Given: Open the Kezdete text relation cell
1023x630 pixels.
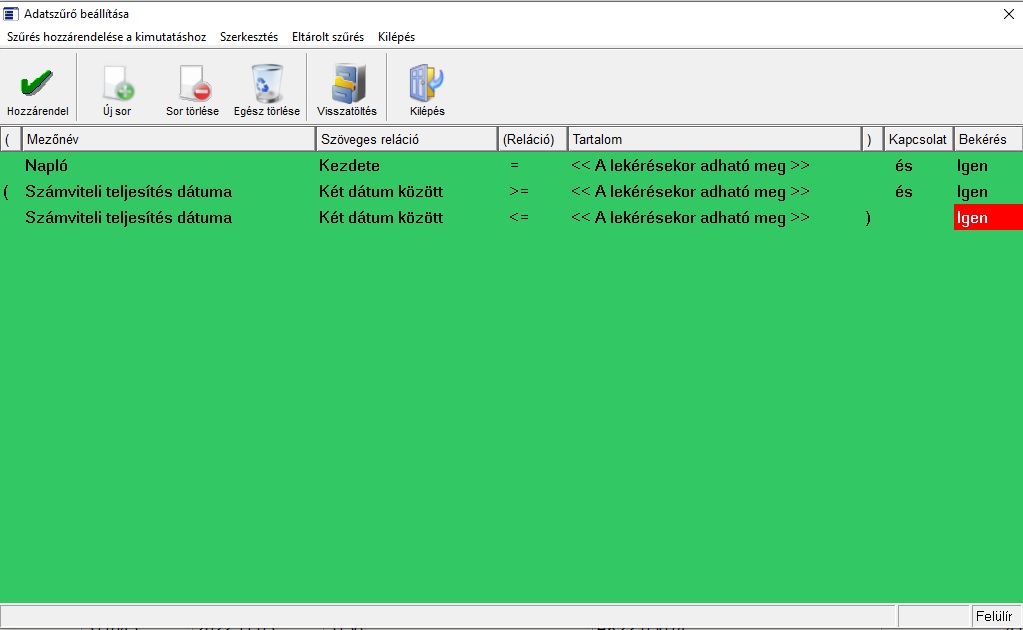Looking at the screenshot, I should (350, 166).
